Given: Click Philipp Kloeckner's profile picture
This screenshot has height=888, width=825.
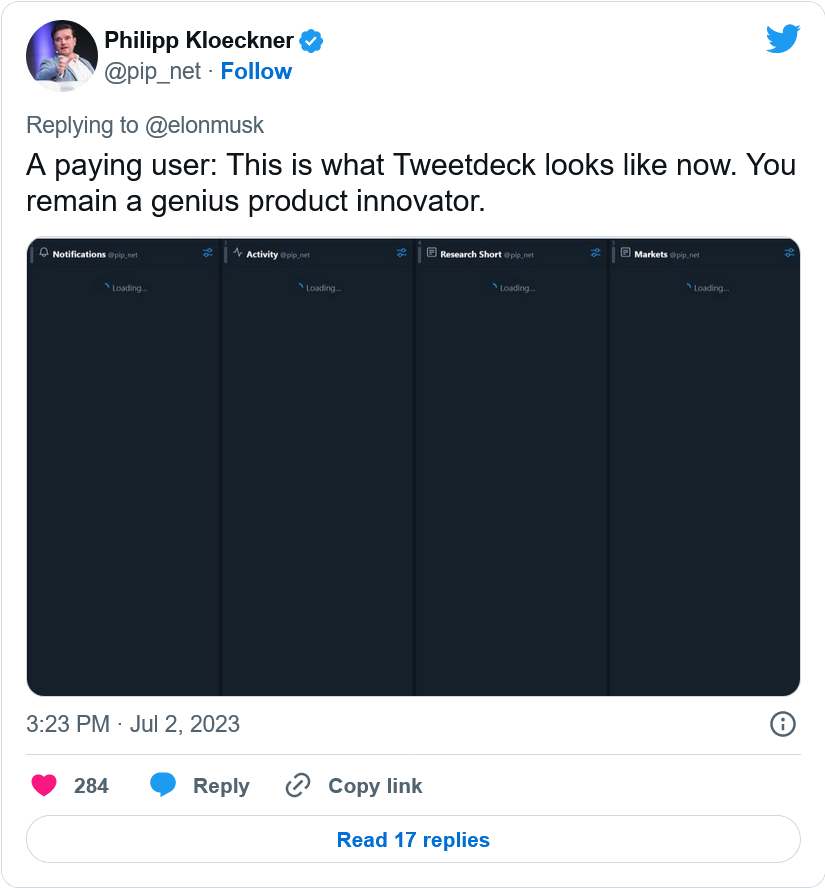Looking at the screenshot, I should pos(61,56).
